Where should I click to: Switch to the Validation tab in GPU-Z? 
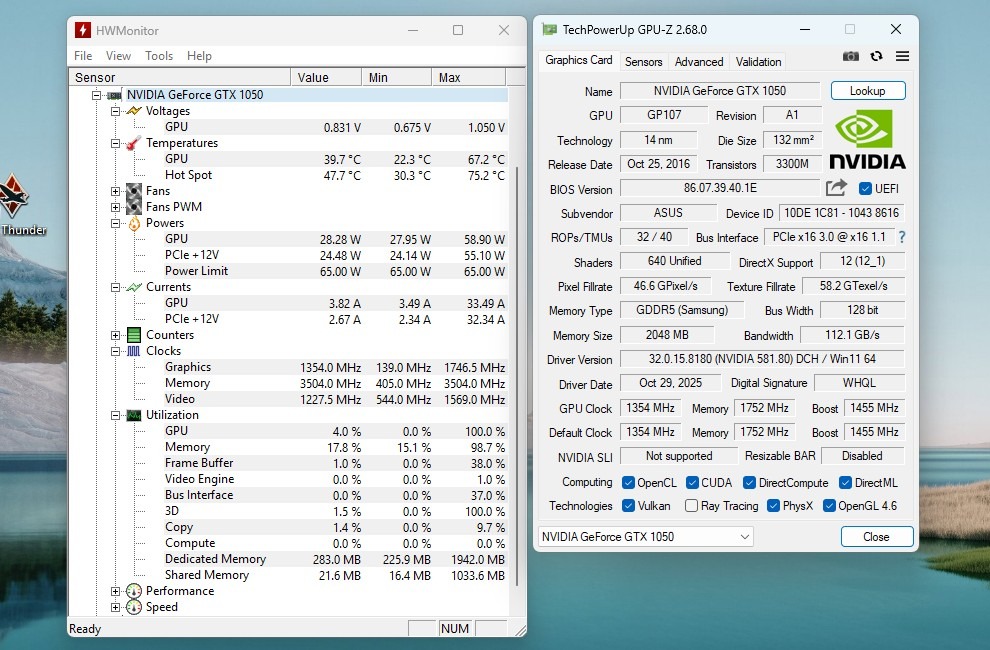point(758,61)
